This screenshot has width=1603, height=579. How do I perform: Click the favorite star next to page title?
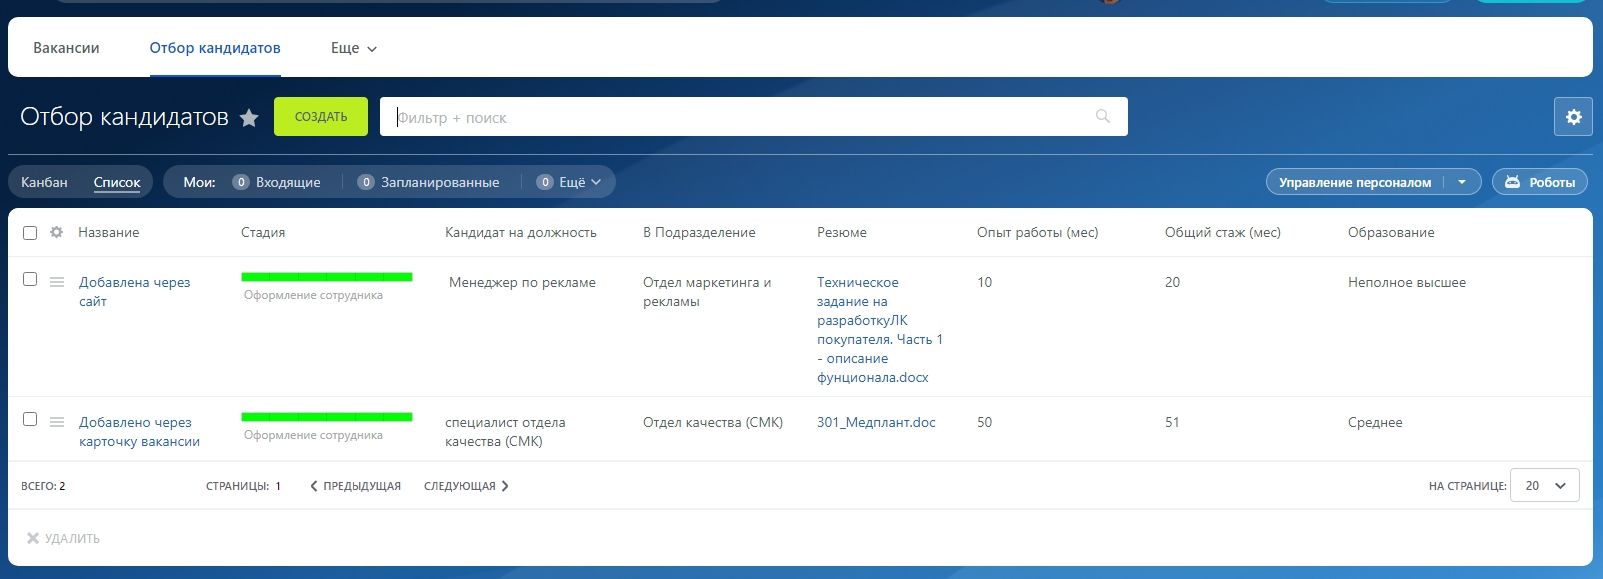249,118
